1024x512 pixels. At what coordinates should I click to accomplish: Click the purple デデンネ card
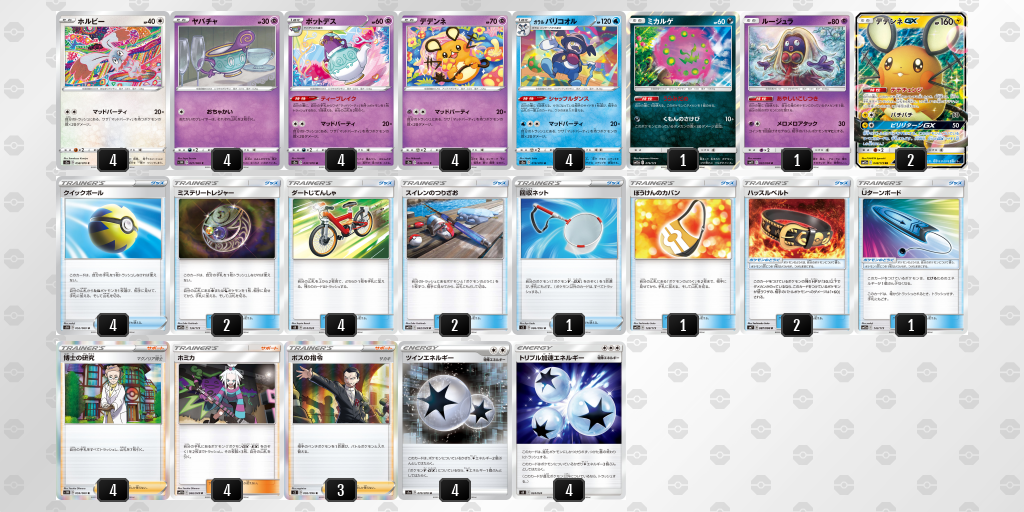point(454,90)
